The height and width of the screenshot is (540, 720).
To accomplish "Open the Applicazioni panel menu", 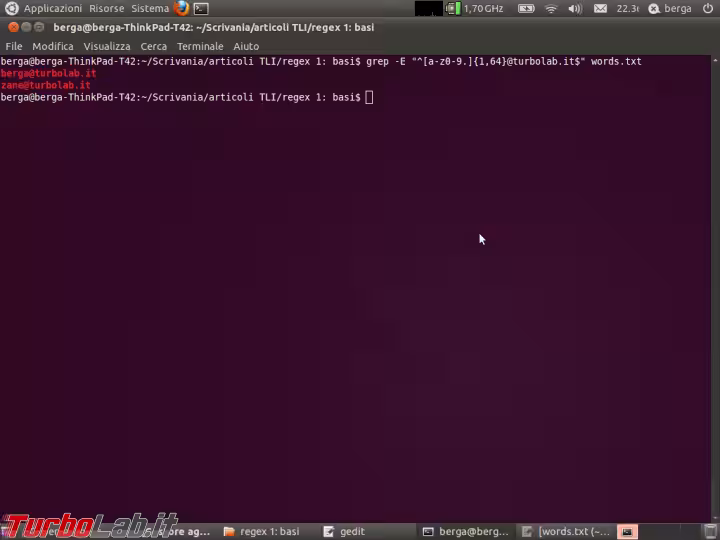I will coord(53,8).
